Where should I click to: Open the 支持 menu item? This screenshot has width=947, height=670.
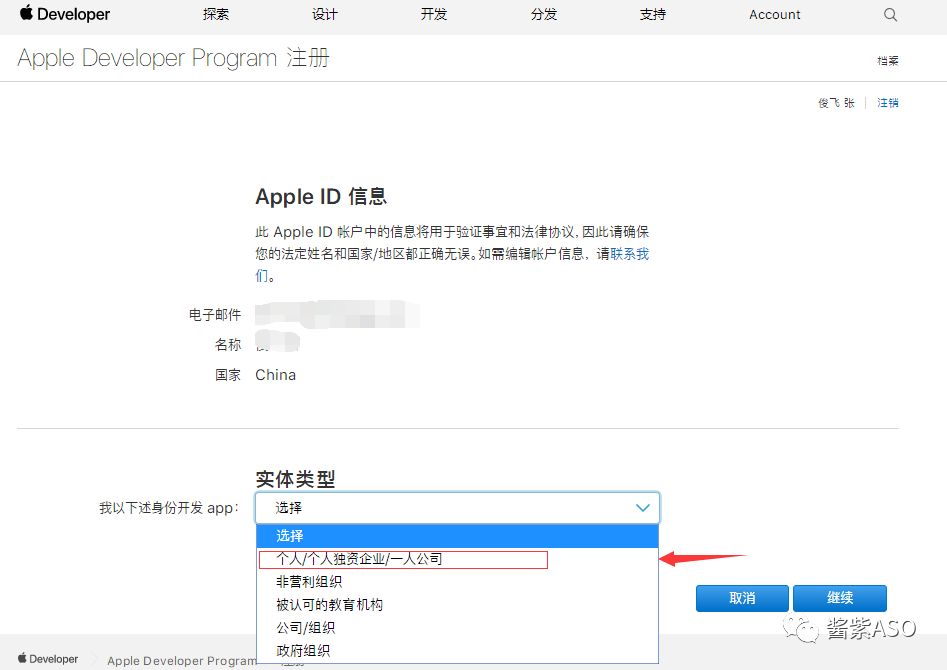[653, 14]
